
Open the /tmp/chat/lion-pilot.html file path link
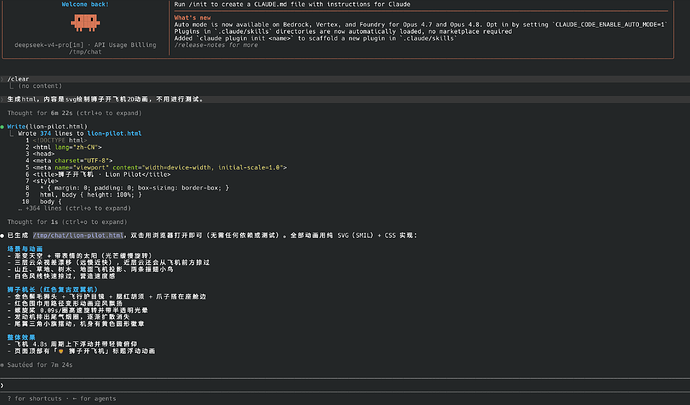tap(78, 236)
